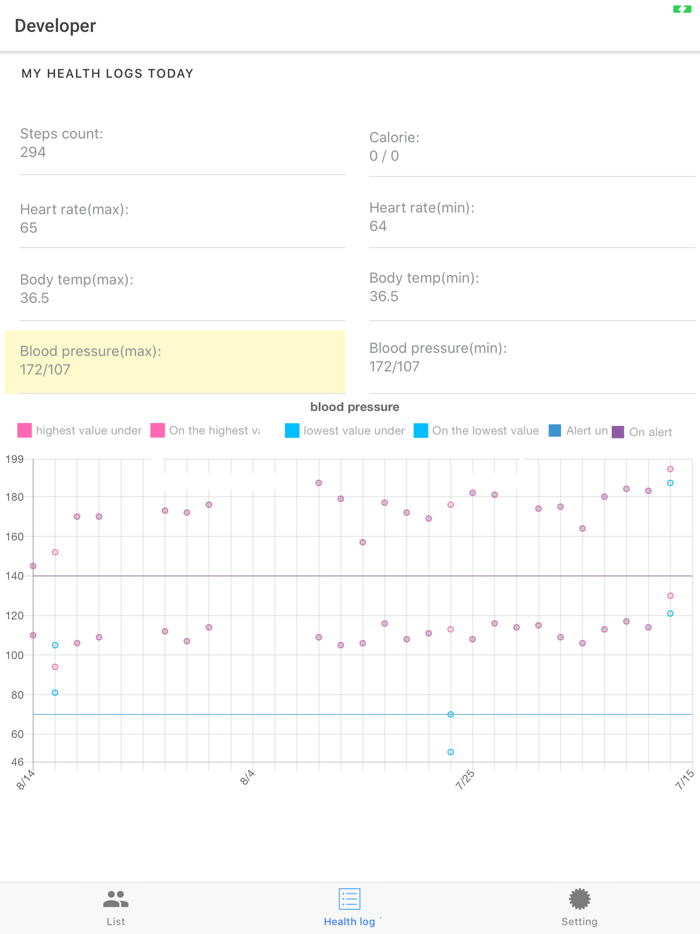Click the MY HEALTH LOGS TODAY heading
Screen dimensions: 700x934
[107, 73]
